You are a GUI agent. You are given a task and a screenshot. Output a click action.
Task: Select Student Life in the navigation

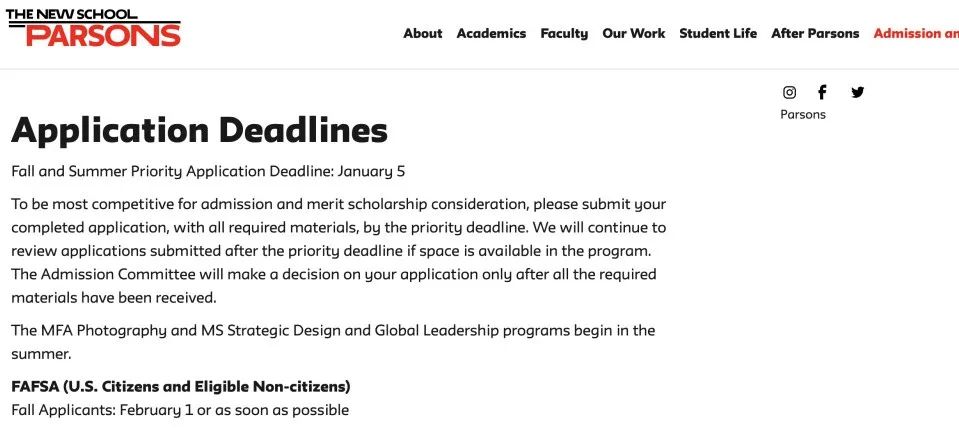[x=718, y=33]
